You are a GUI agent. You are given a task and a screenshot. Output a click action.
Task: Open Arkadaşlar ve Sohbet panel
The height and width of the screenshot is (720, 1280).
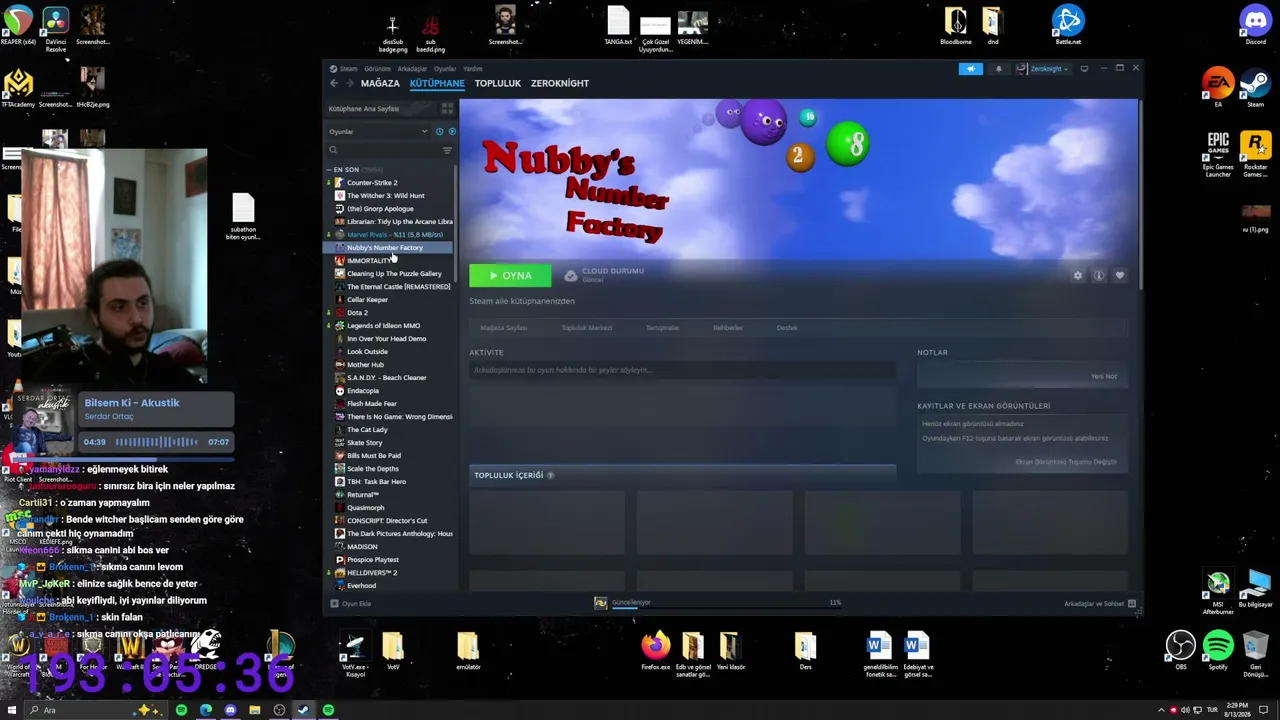1100,604
